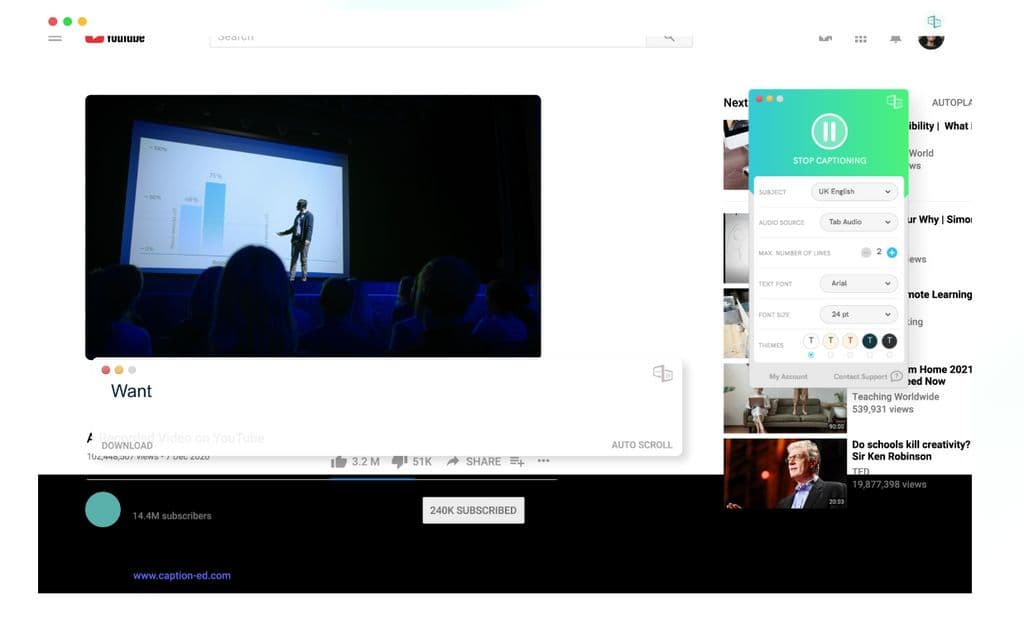The height and width of the screenshot is (618, 1024).
Task: Select the peach theme swatch
Action: tap(850, 340)
